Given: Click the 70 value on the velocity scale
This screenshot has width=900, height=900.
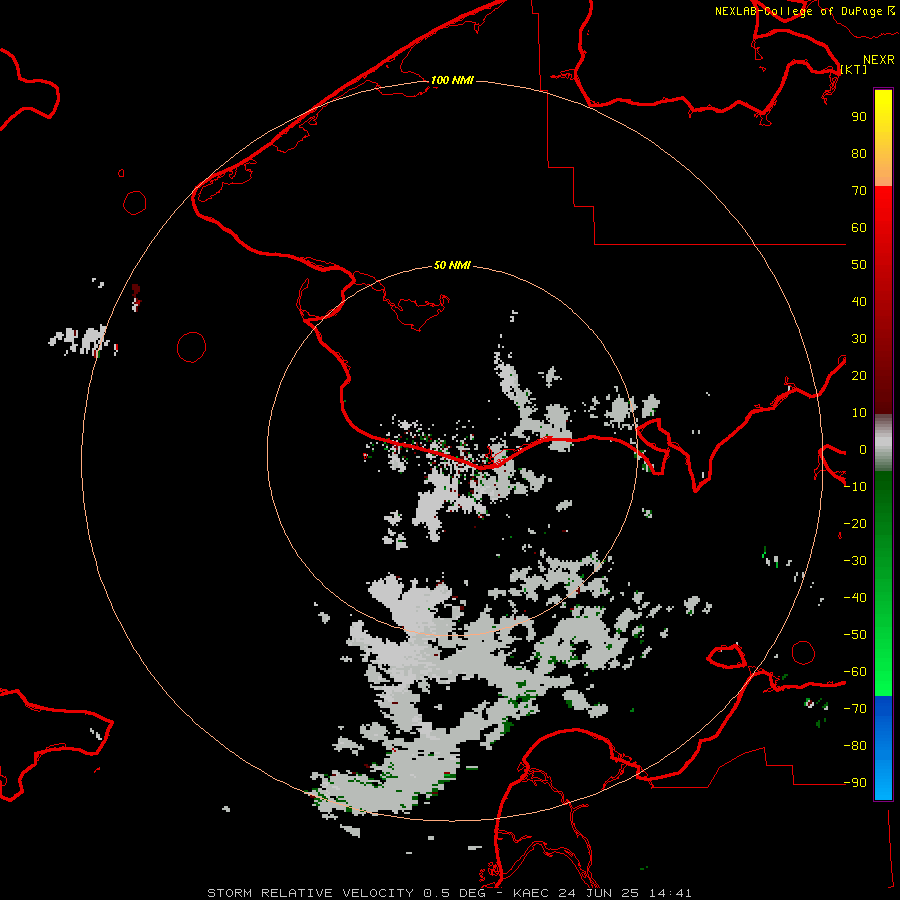Looking at the screenshot, I should [859, 191].
